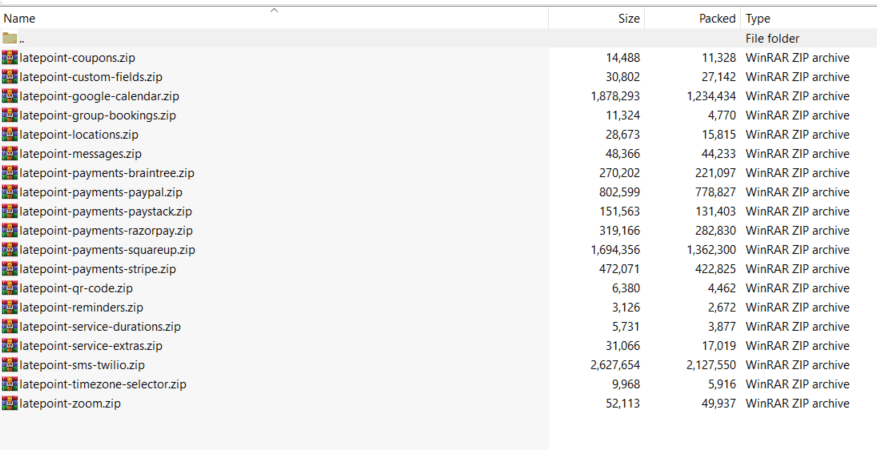The width and height of the screenshot is (877, 450).
Task: Select the file name latepoint-payments-braintree.zip
Action: point(107,173)
